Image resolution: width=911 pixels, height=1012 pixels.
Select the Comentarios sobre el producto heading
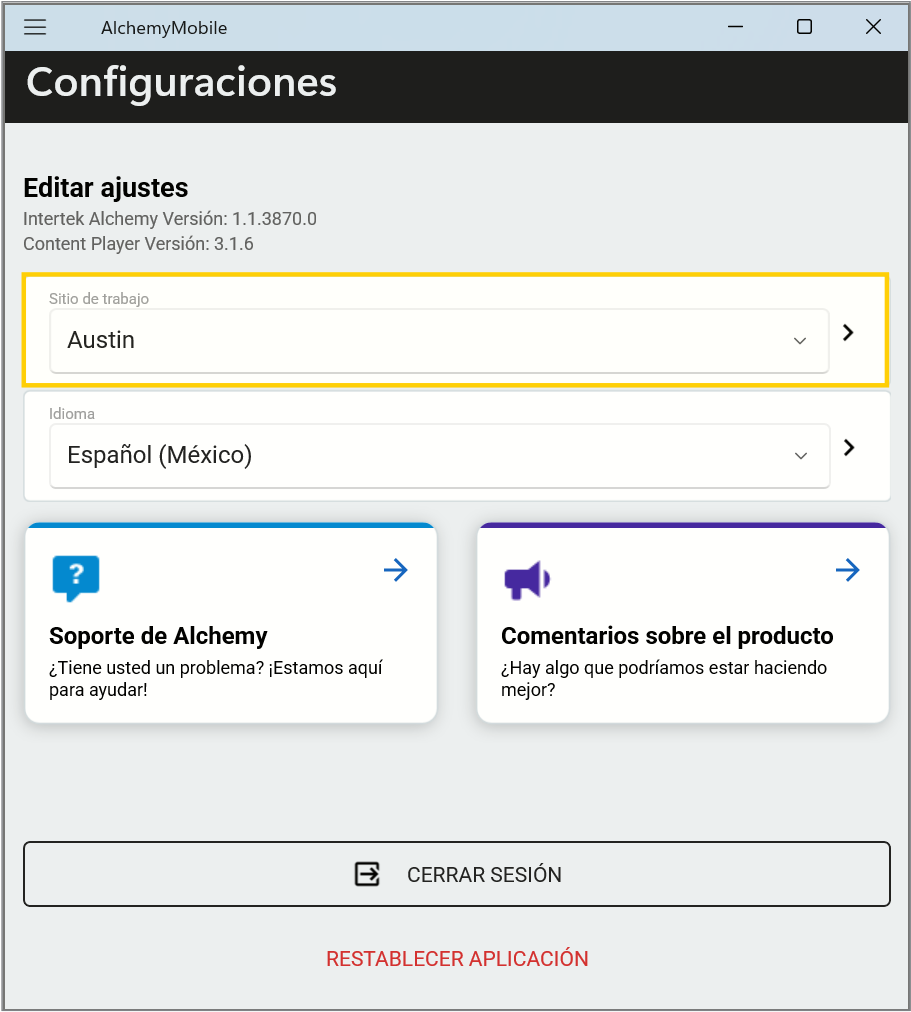pos(667,636)
